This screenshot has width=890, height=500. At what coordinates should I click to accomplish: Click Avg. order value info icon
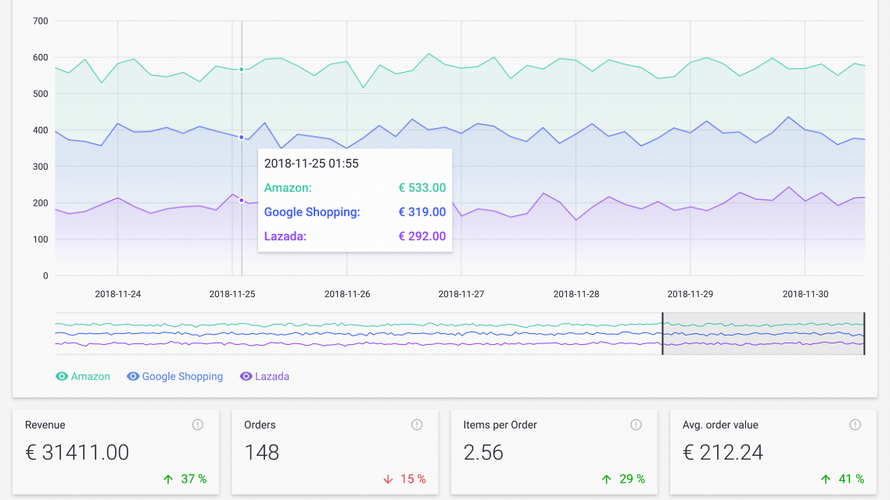[x=855, y=425]
